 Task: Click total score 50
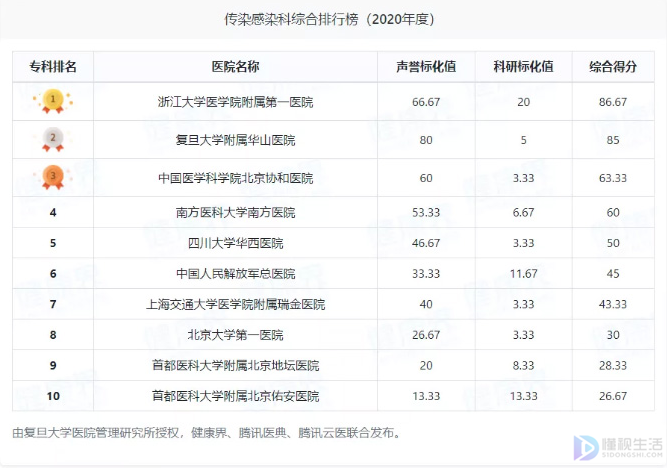click(613, 243)
